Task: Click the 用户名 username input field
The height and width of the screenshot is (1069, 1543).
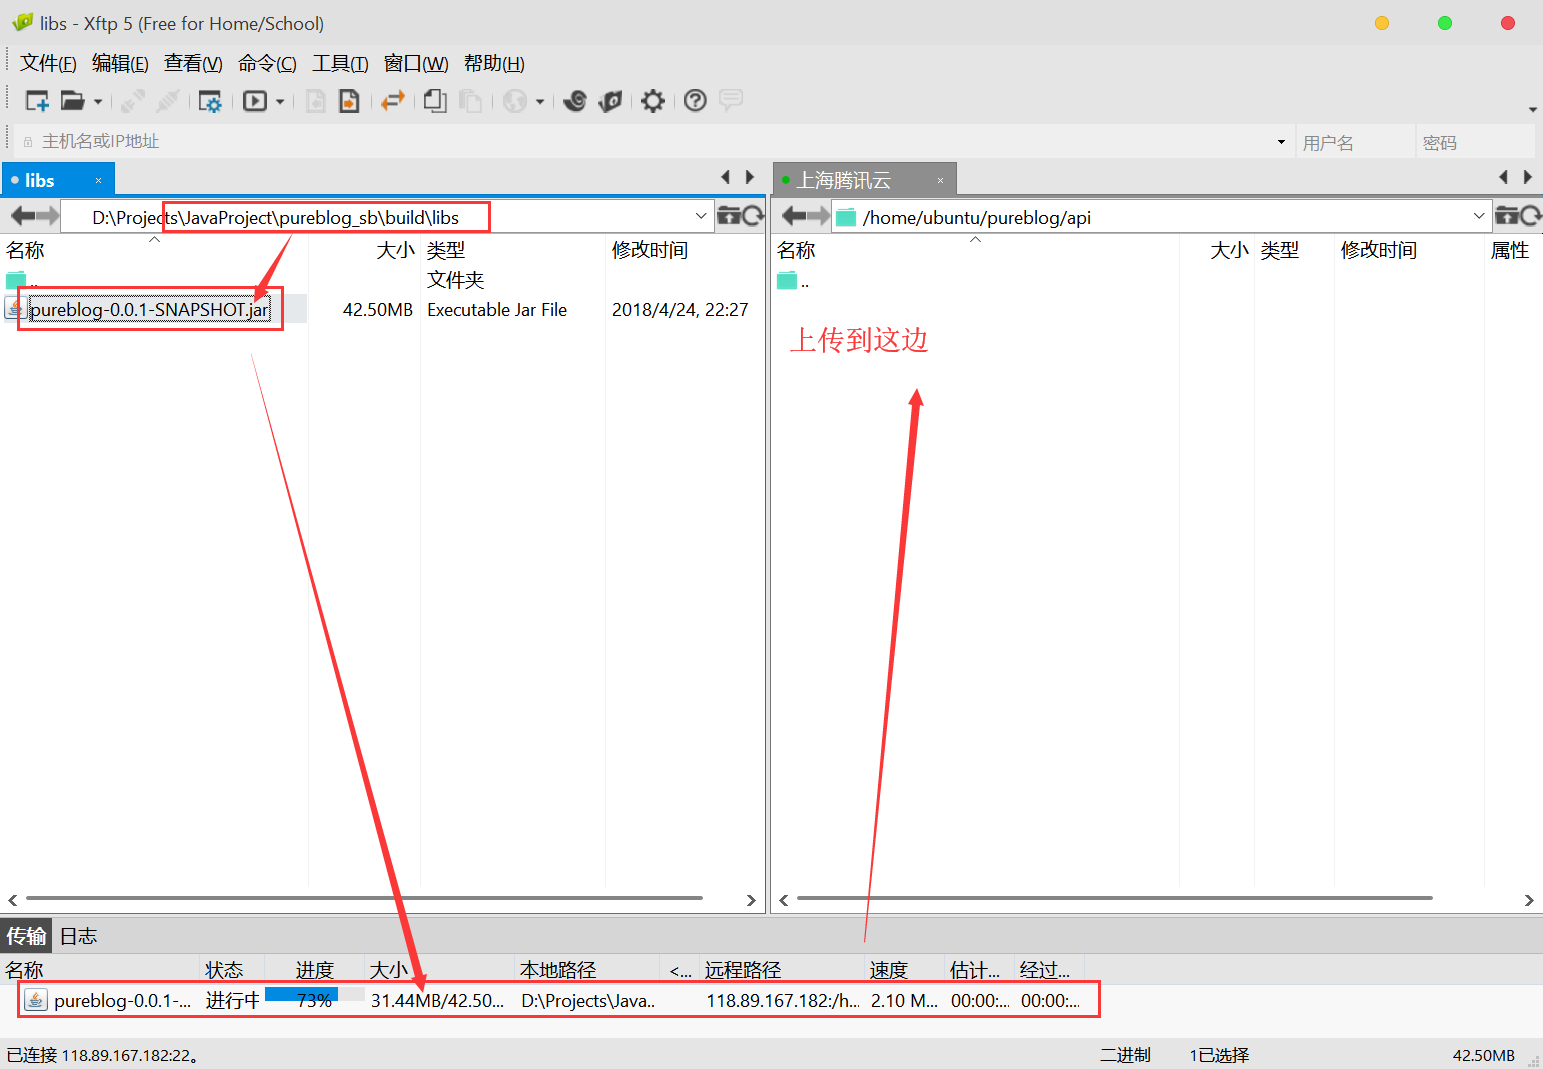Action: (1354, 143)
